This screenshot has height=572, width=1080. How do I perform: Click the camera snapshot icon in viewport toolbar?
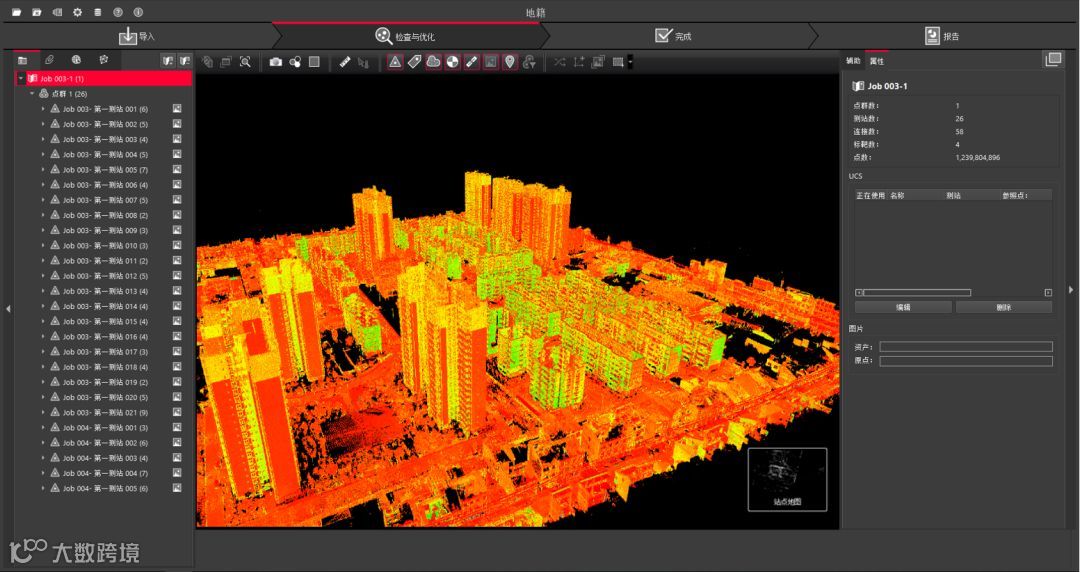[x=276, y=62]
